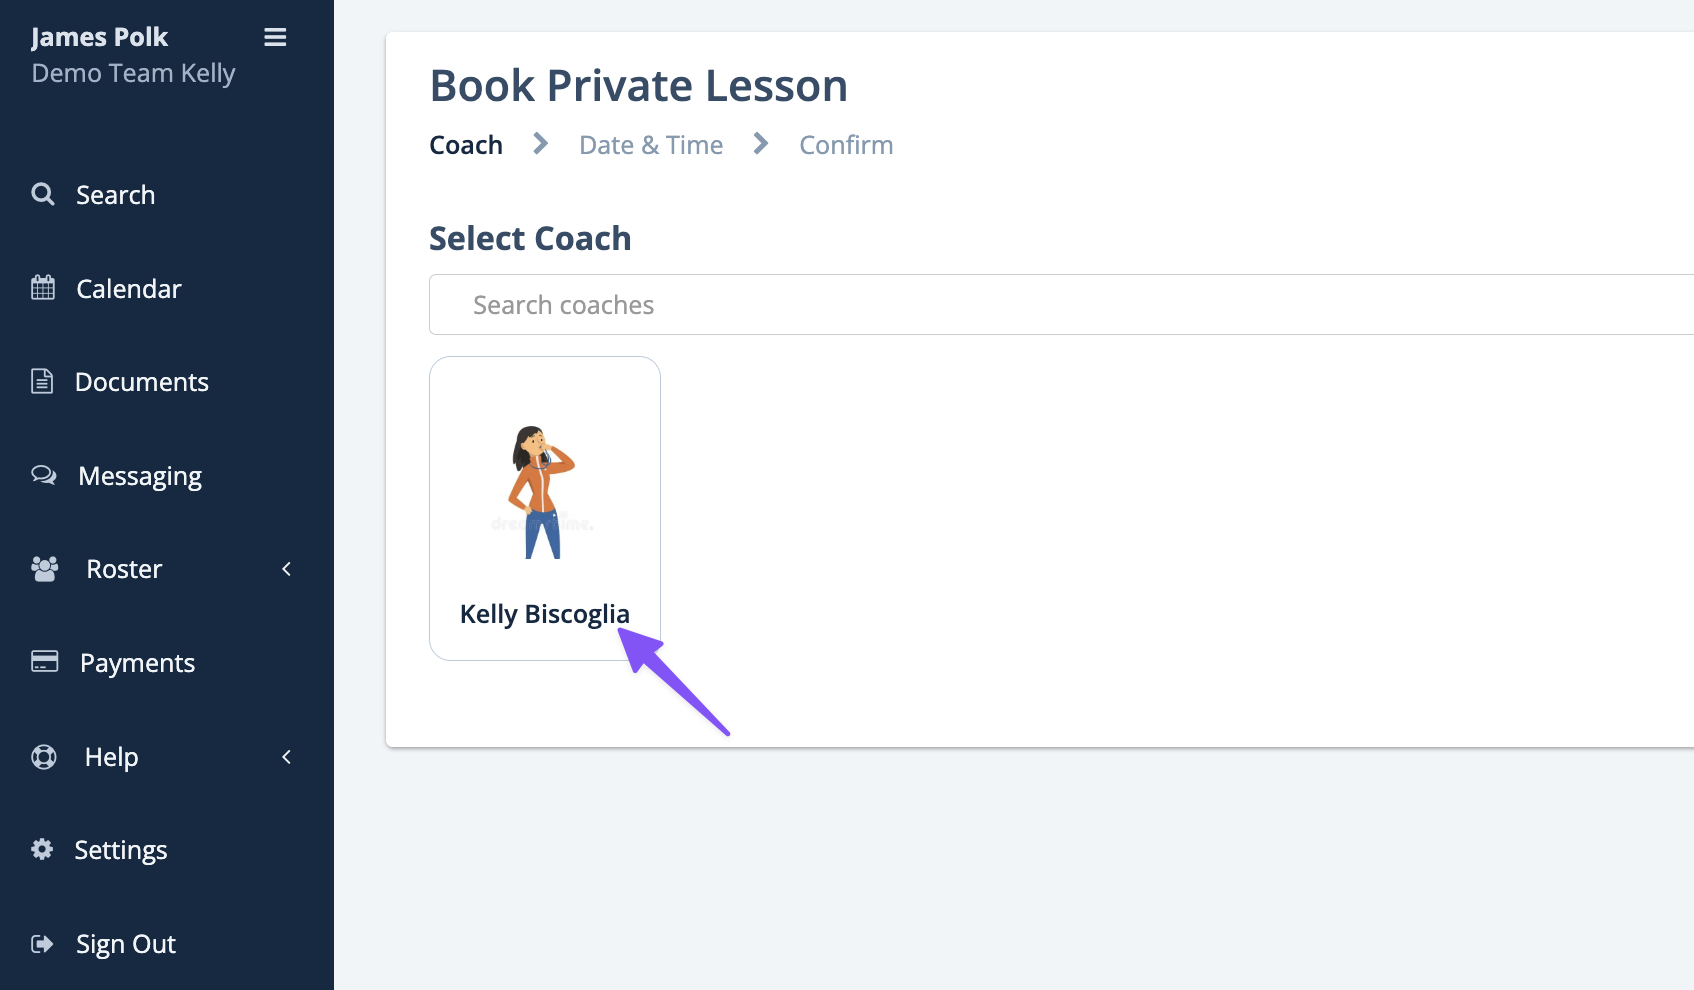This screenshot has width=1694, height=990.
Task: Expand the Roster submenu chevron
Action: point(286,569)
